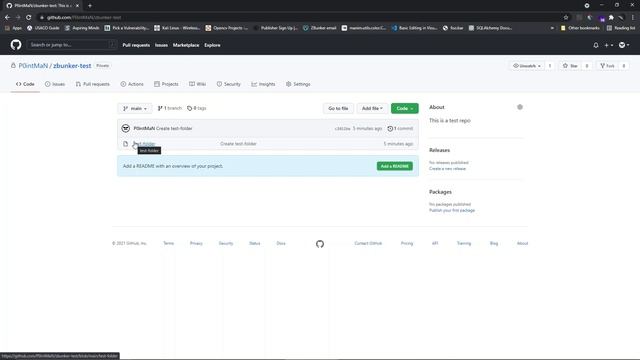Expand the main branch selector
The height and width of the screenshot is (360, 640).
[x=135, y=108]
